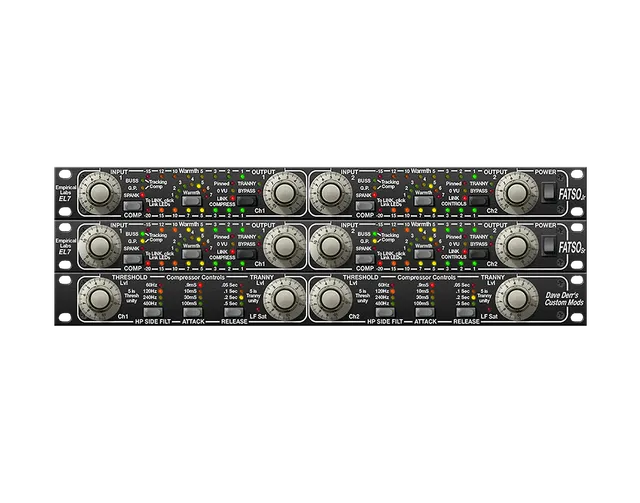Click the INPUT 2 knob on FATSO Jr
640x503 pixels.
(331, 193)
